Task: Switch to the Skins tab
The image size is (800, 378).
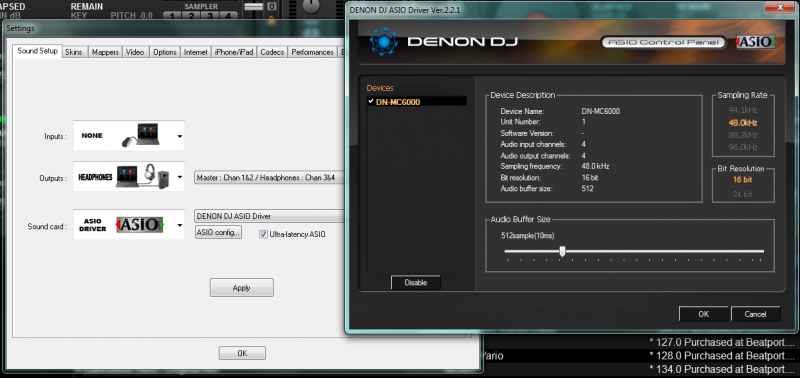Action: 74,52
